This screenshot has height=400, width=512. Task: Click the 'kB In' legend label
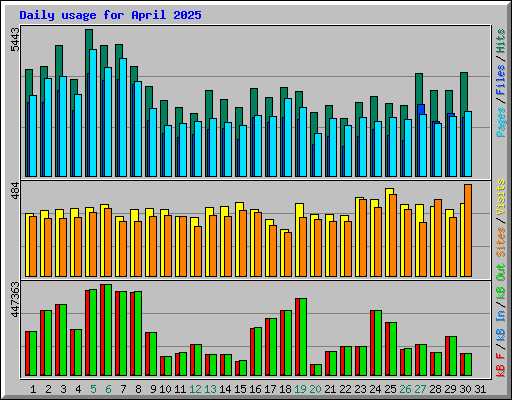pos(501,326)
